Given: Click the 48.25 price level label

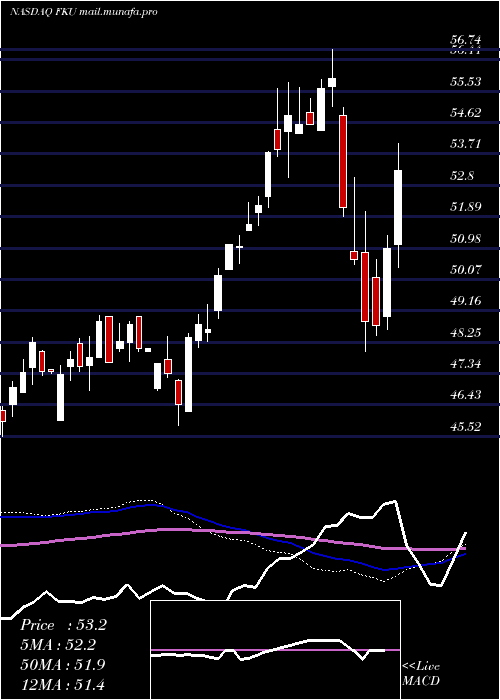Looking at the screenshot, I should coord(466,333).
